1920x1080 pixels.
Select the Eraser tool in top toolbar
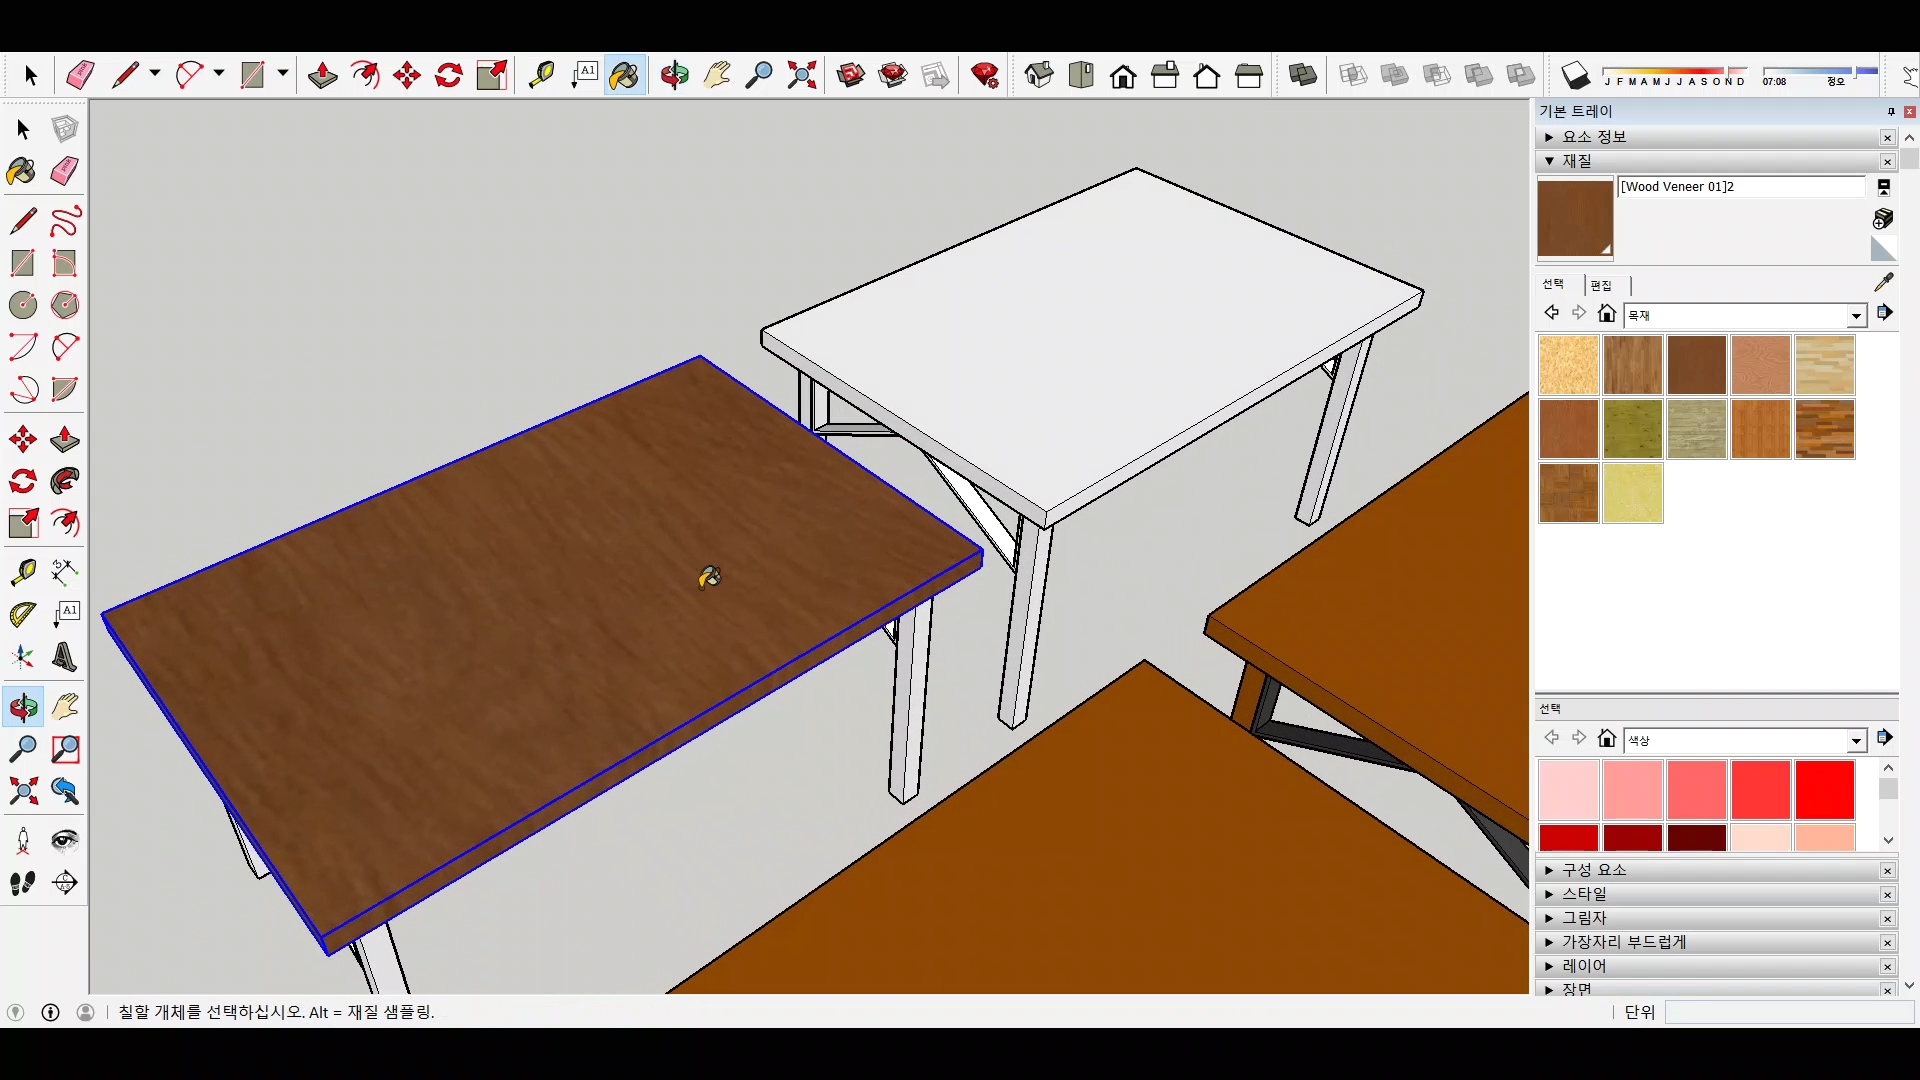pos(80,75)
